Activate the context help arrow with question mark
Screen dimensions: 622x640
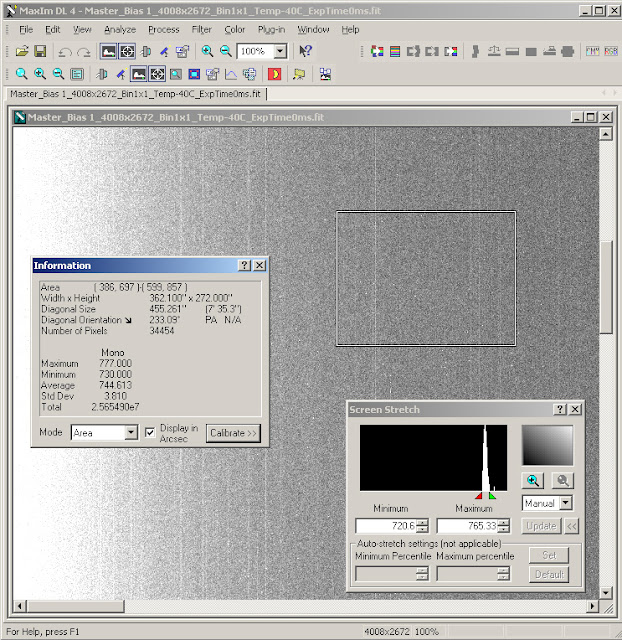(305, 51)
